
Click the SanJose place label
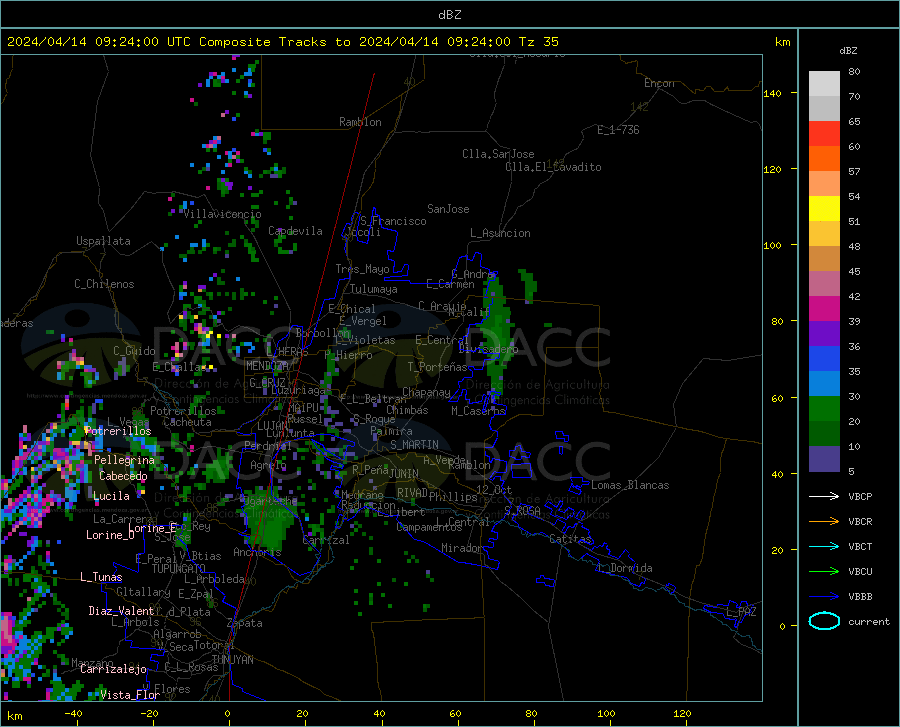click(x=448, y=209)
